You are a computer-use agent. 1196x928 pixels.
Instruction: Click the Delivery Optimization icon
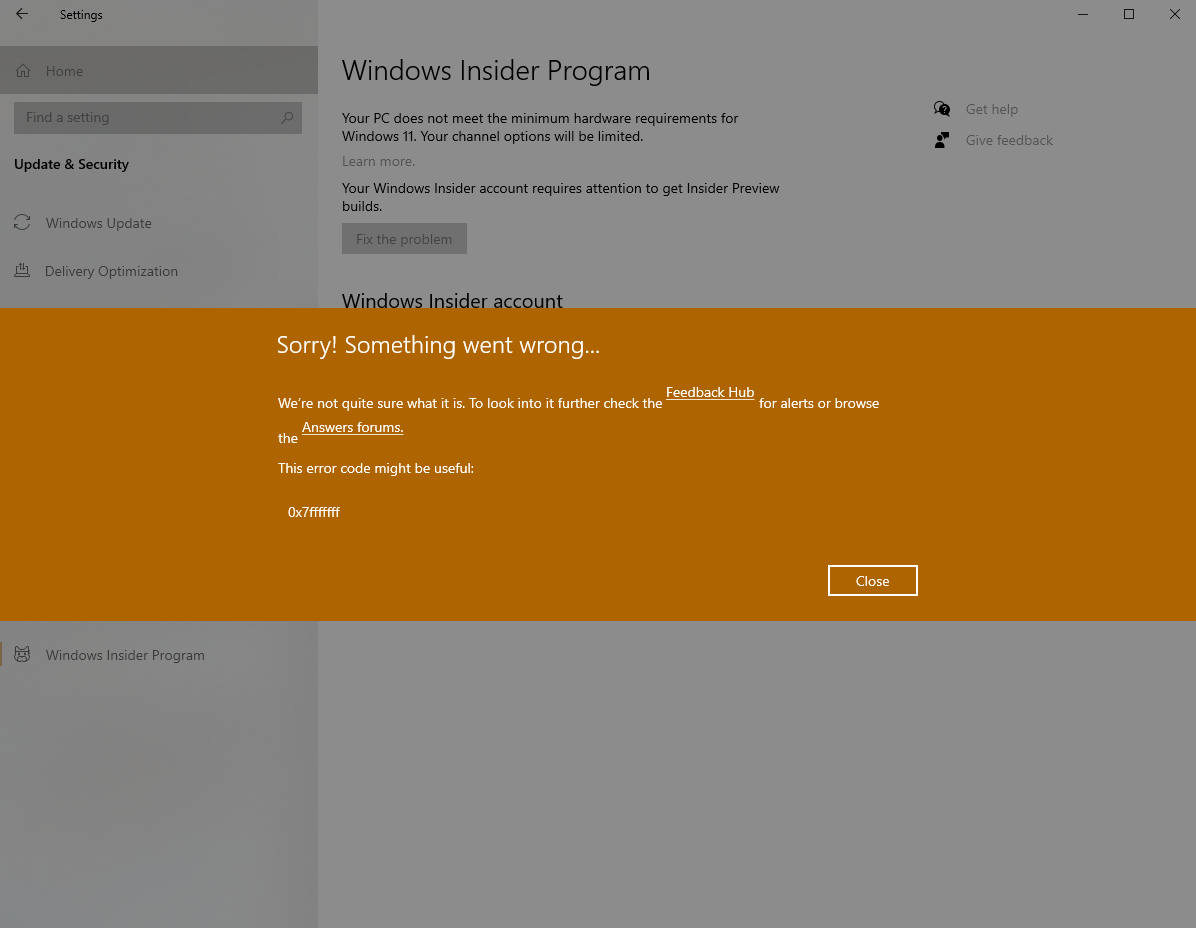22,271
